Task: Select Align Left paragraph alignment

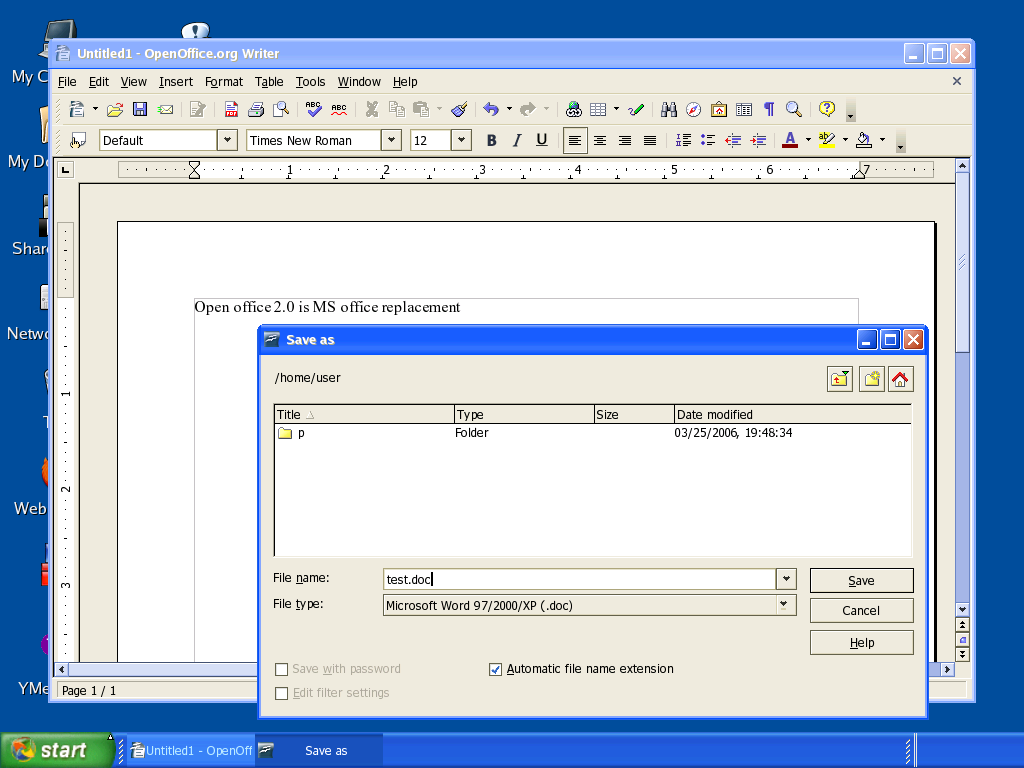Action: coord(575,140)
